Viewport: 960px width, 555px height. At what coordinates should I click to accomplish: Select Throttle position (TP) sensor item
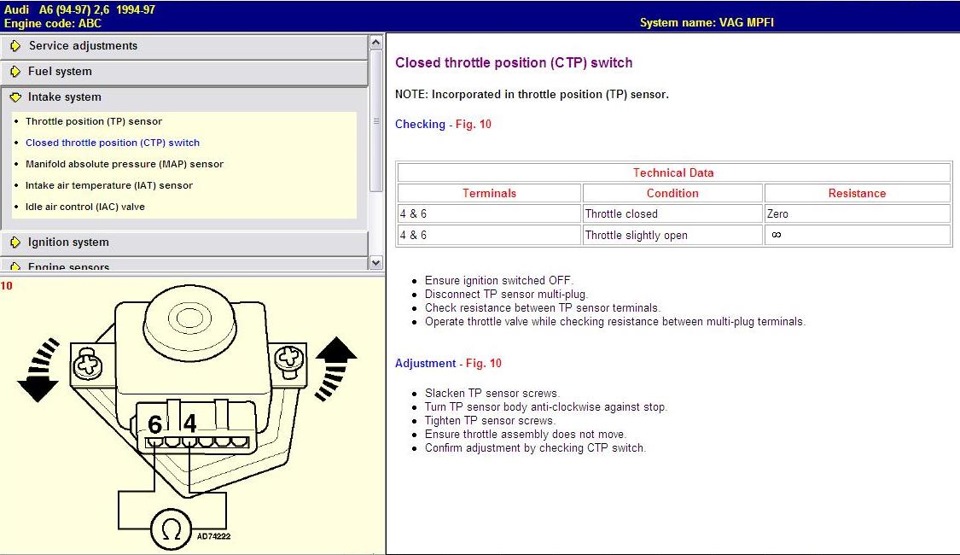pyautogui.click(x=94, y=121)
